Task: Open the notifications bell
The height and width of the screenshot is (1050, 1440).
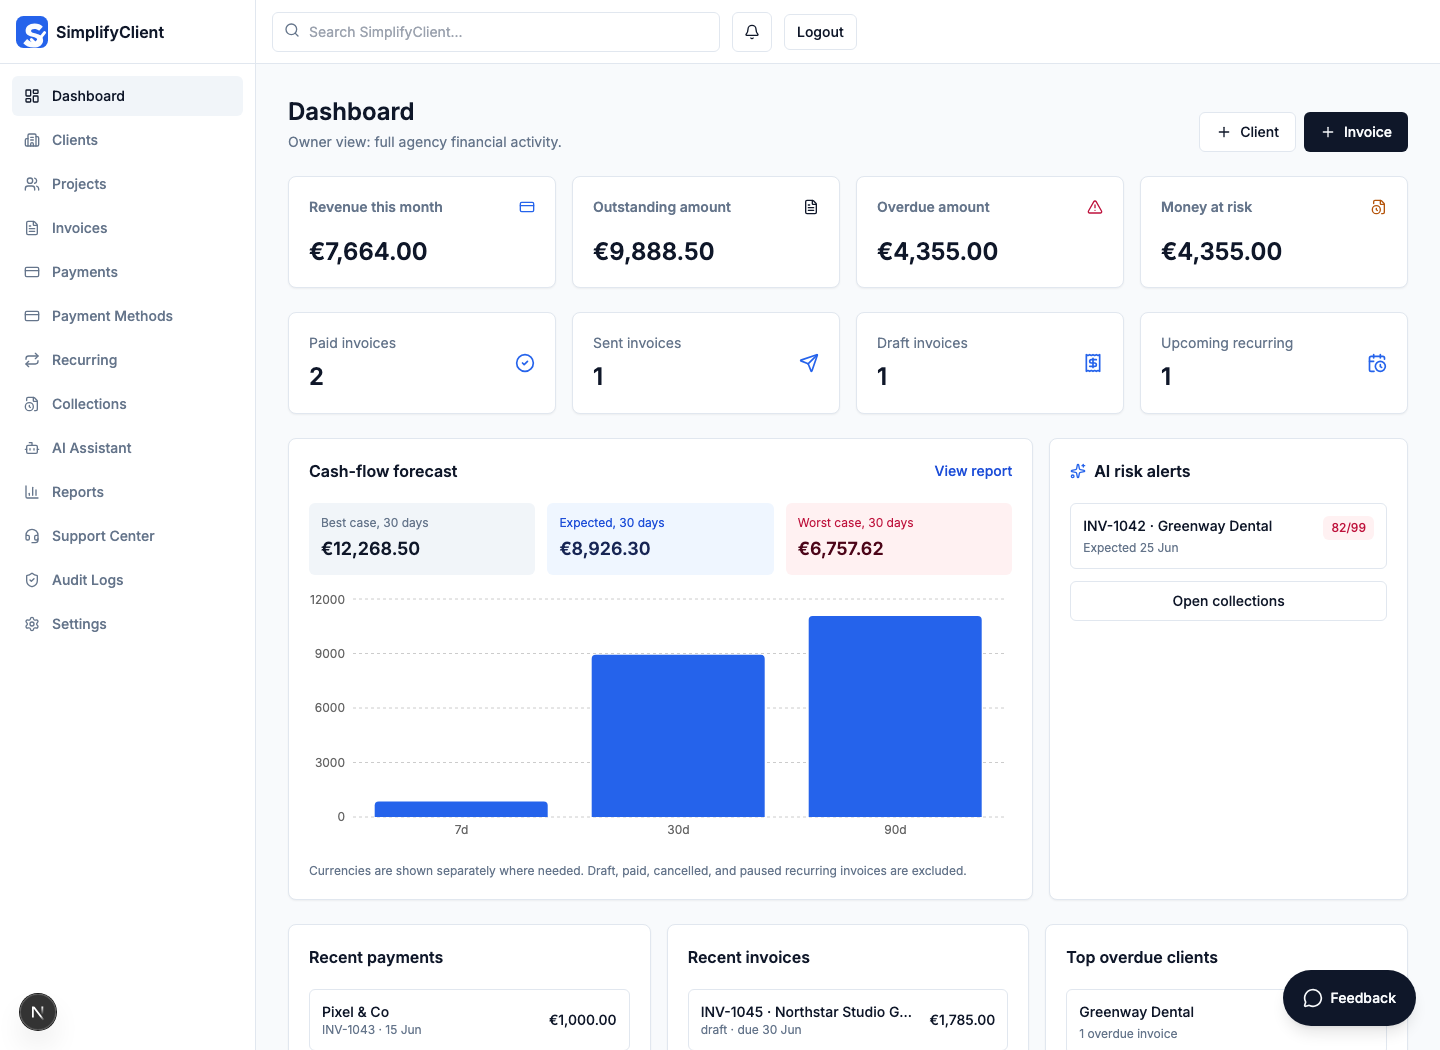Action: (752, 32)
